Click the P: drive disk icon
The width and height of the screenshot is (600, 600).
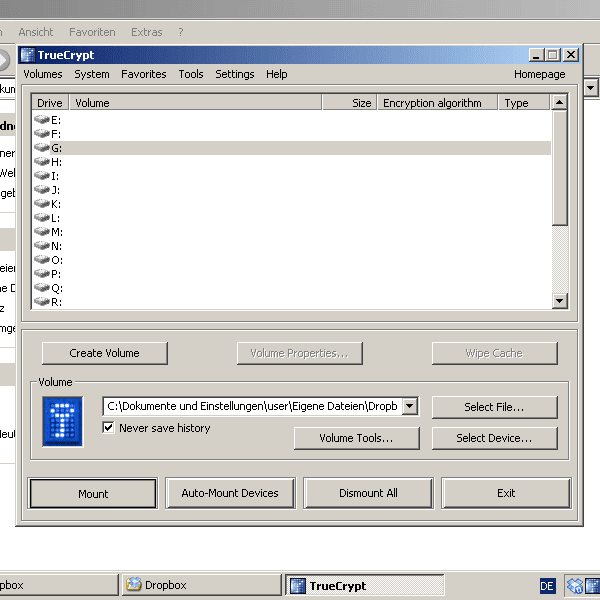pos(42,274)
